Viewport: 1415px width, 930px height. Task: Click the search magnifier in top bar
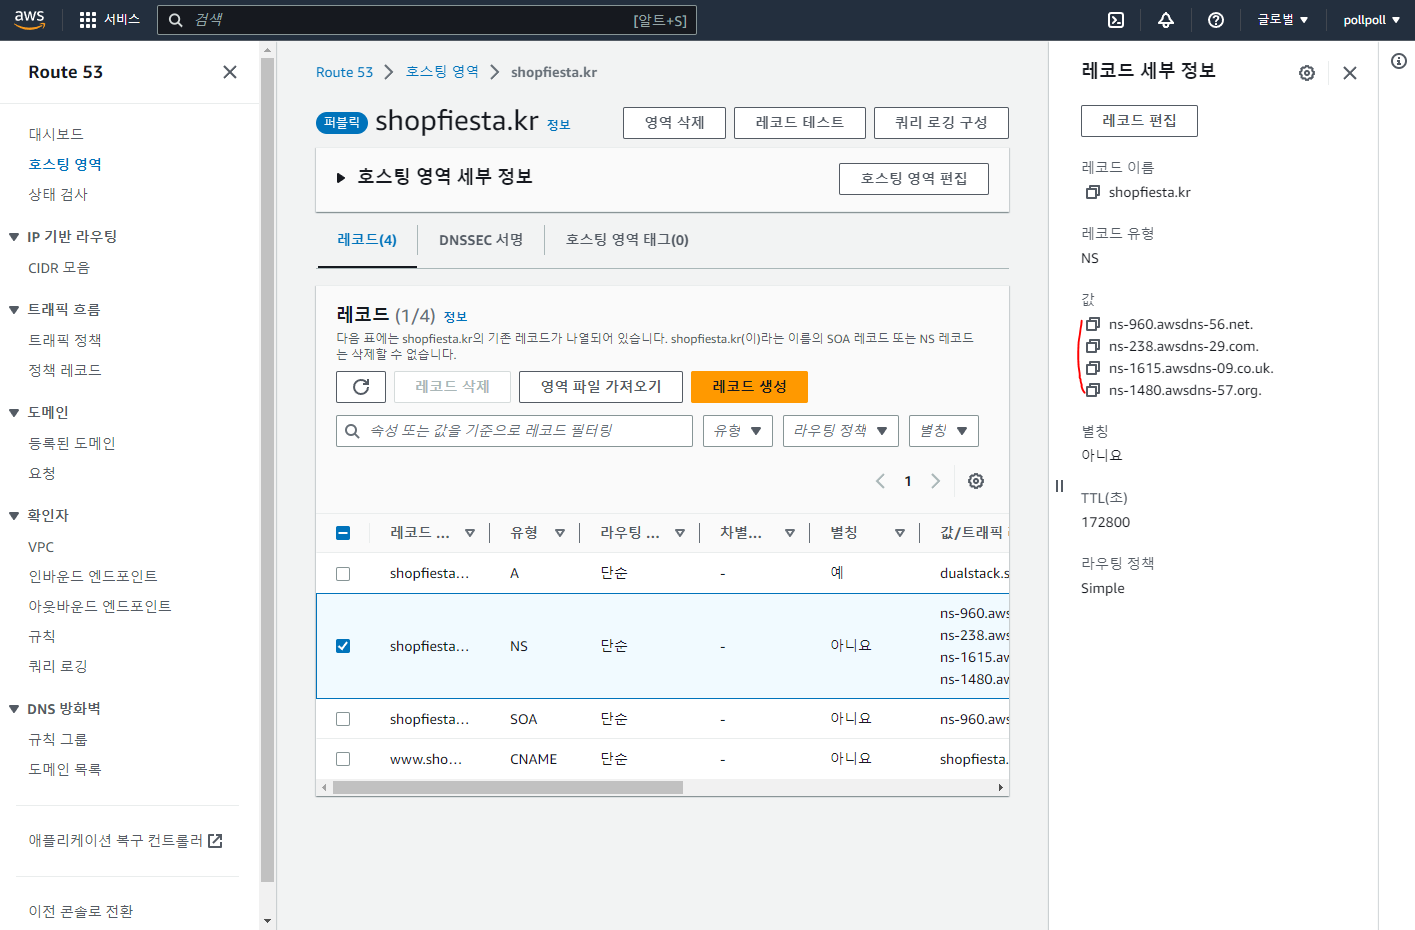(175, 20)
